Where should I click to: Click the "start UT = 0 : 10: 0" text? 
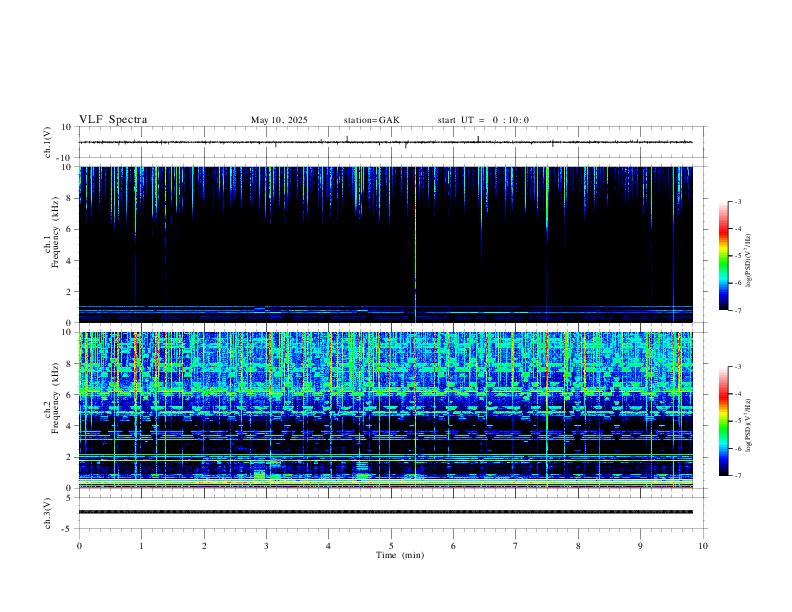point(483,120)
